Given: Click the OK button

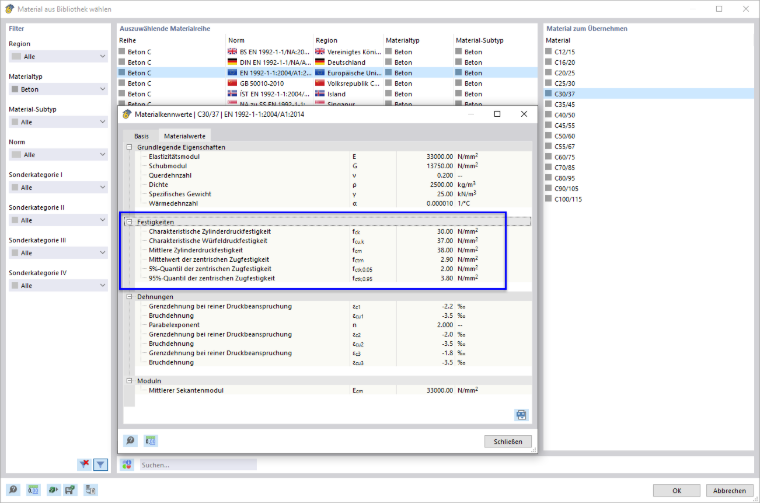Looking at the screenshot, I should coord(677,490).
